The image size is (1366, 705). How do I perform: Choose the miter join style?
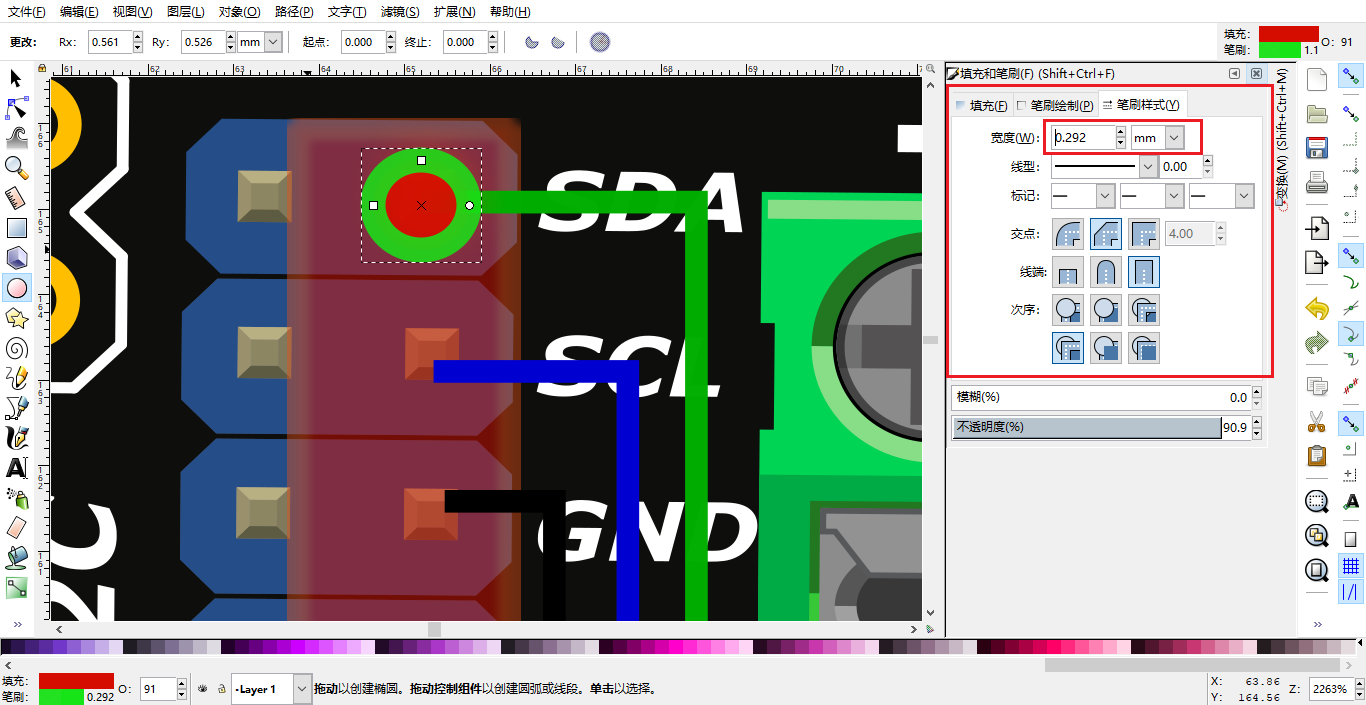(1144, 234)
